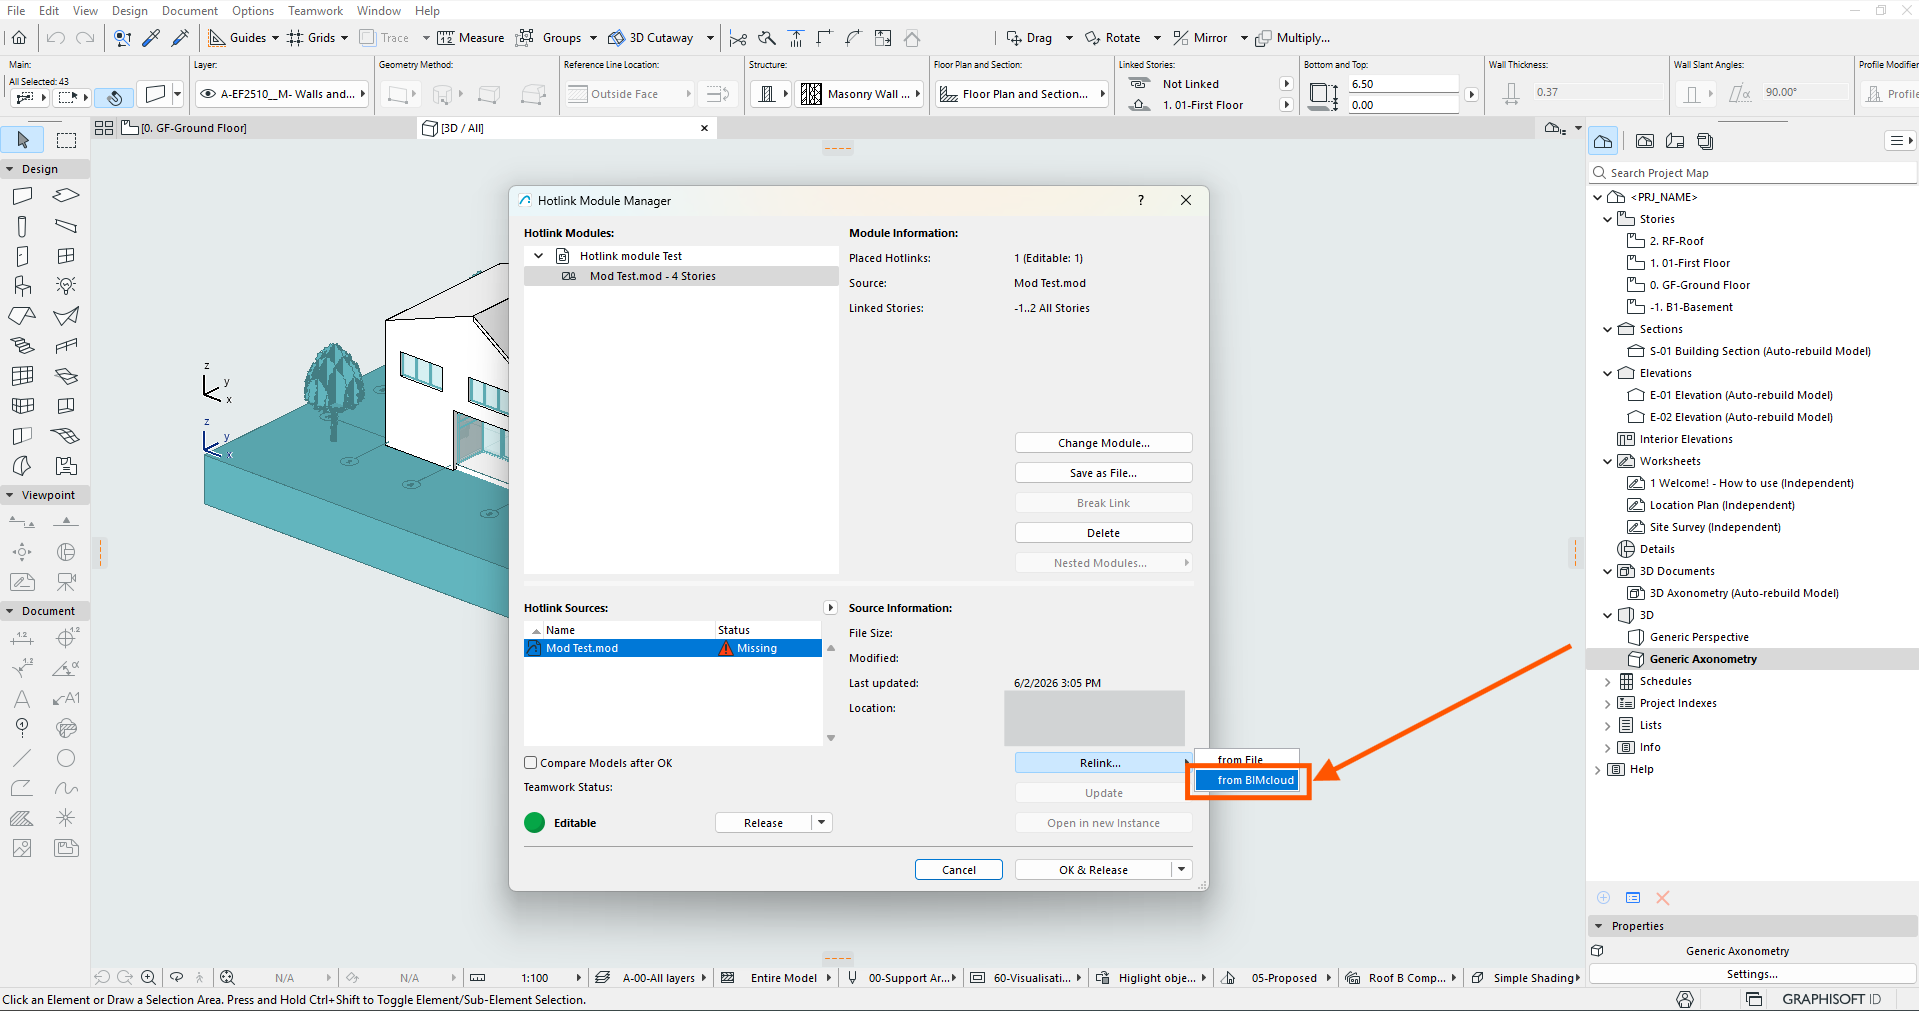This screenshot has width=1919, height=1011.
Task: Click help question mark in Hotlink dialog
Action: (x=1141, y=200)
